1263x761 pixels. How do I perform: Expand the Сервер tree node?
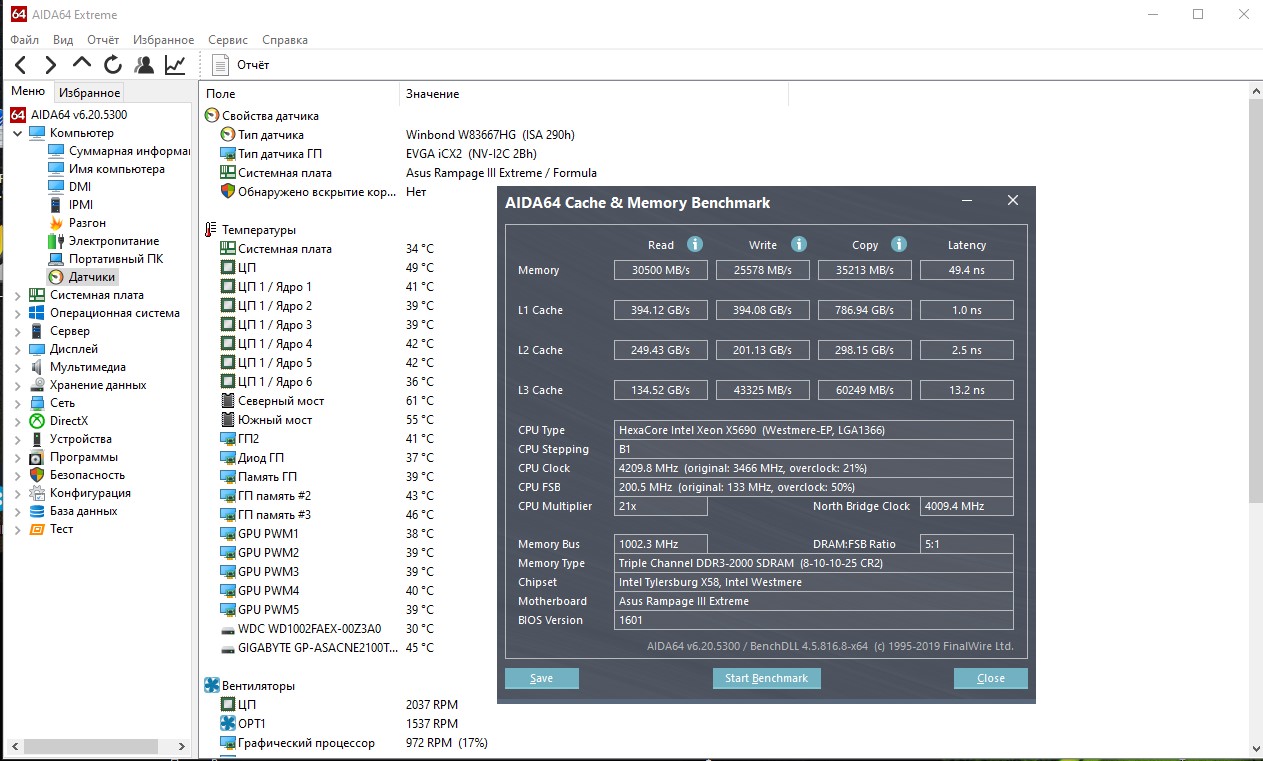click(18, 331)
